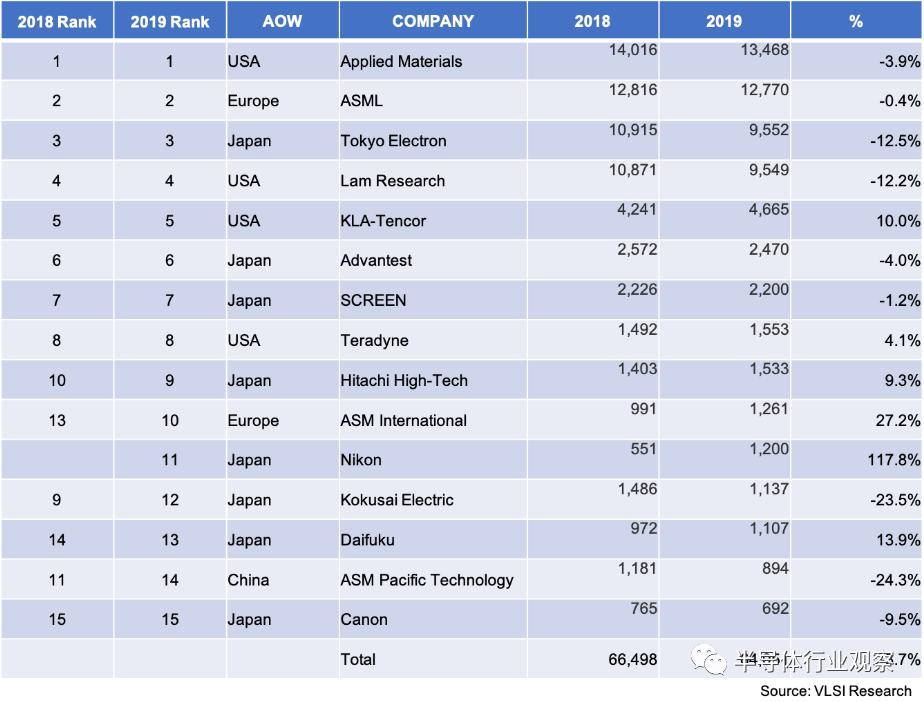Viewport: 924px width, 702px height.
Task: Select Kokusai Electric's -23.5% cell
Action: (x=897, y=500)
